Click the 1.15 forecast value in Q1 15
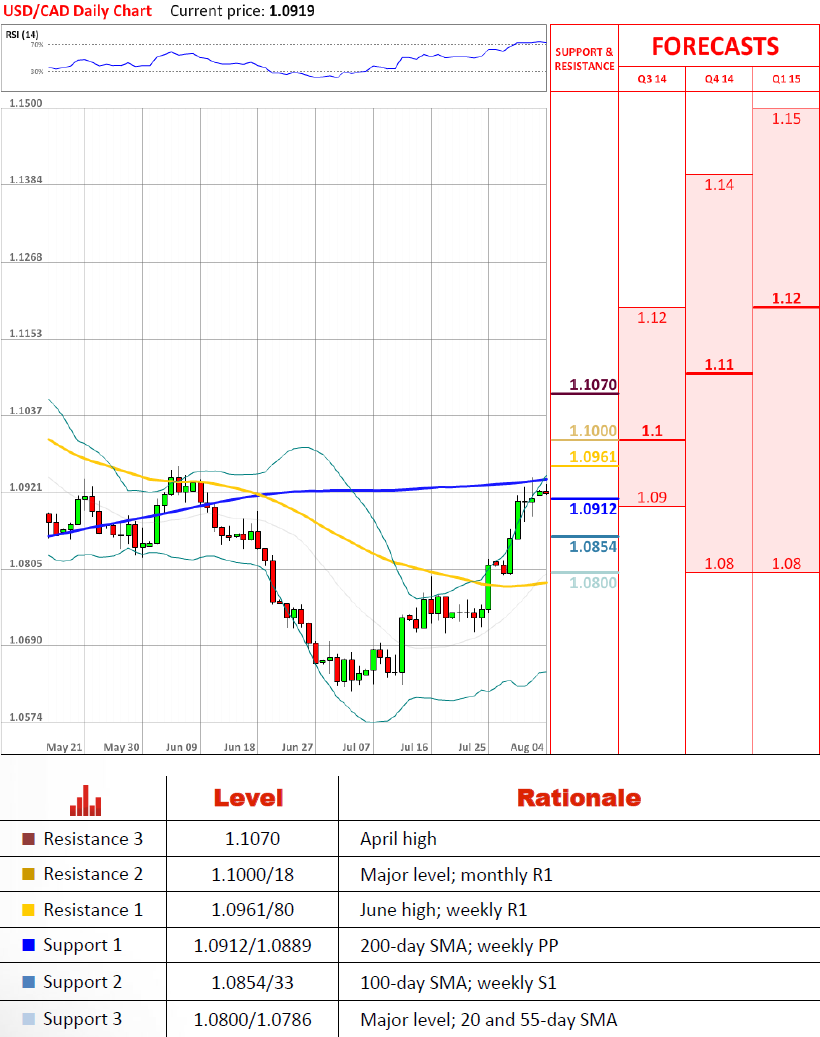 (786, 119)
